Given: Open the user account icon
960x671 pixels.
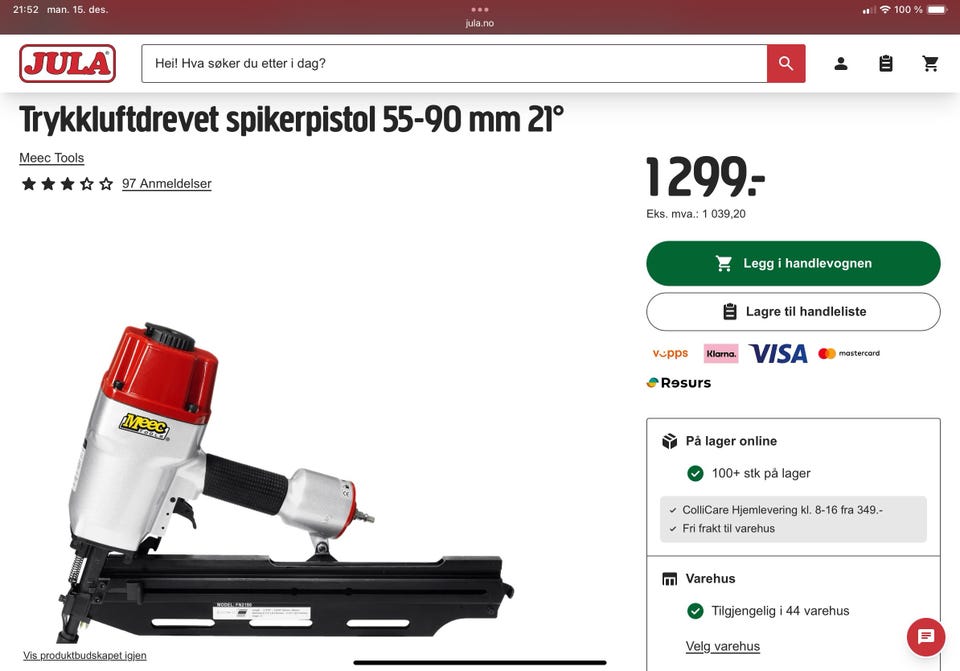Looking at the screenshot, I should point(841,63).
